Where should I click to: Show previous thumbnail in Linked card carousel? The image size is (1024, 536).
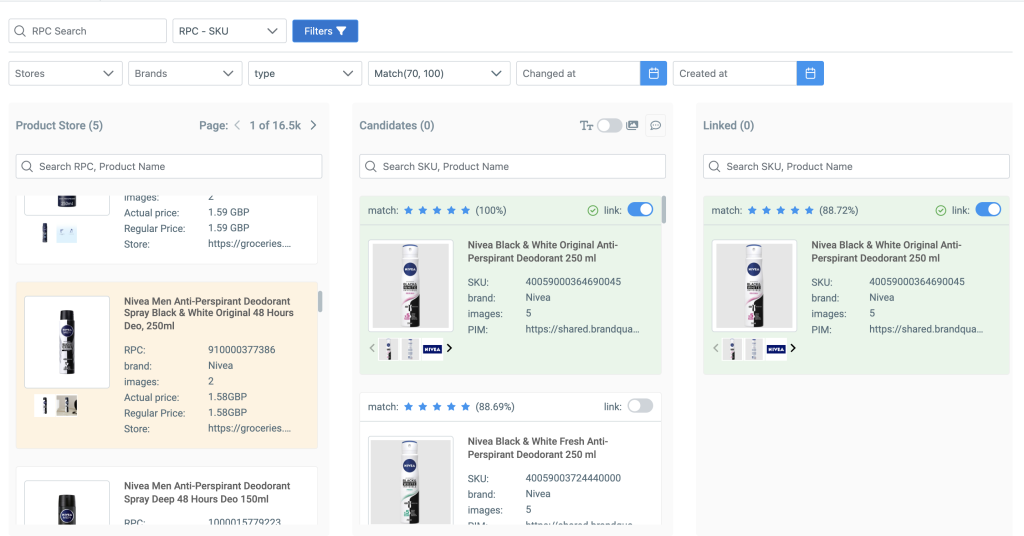tap(716, 349)
